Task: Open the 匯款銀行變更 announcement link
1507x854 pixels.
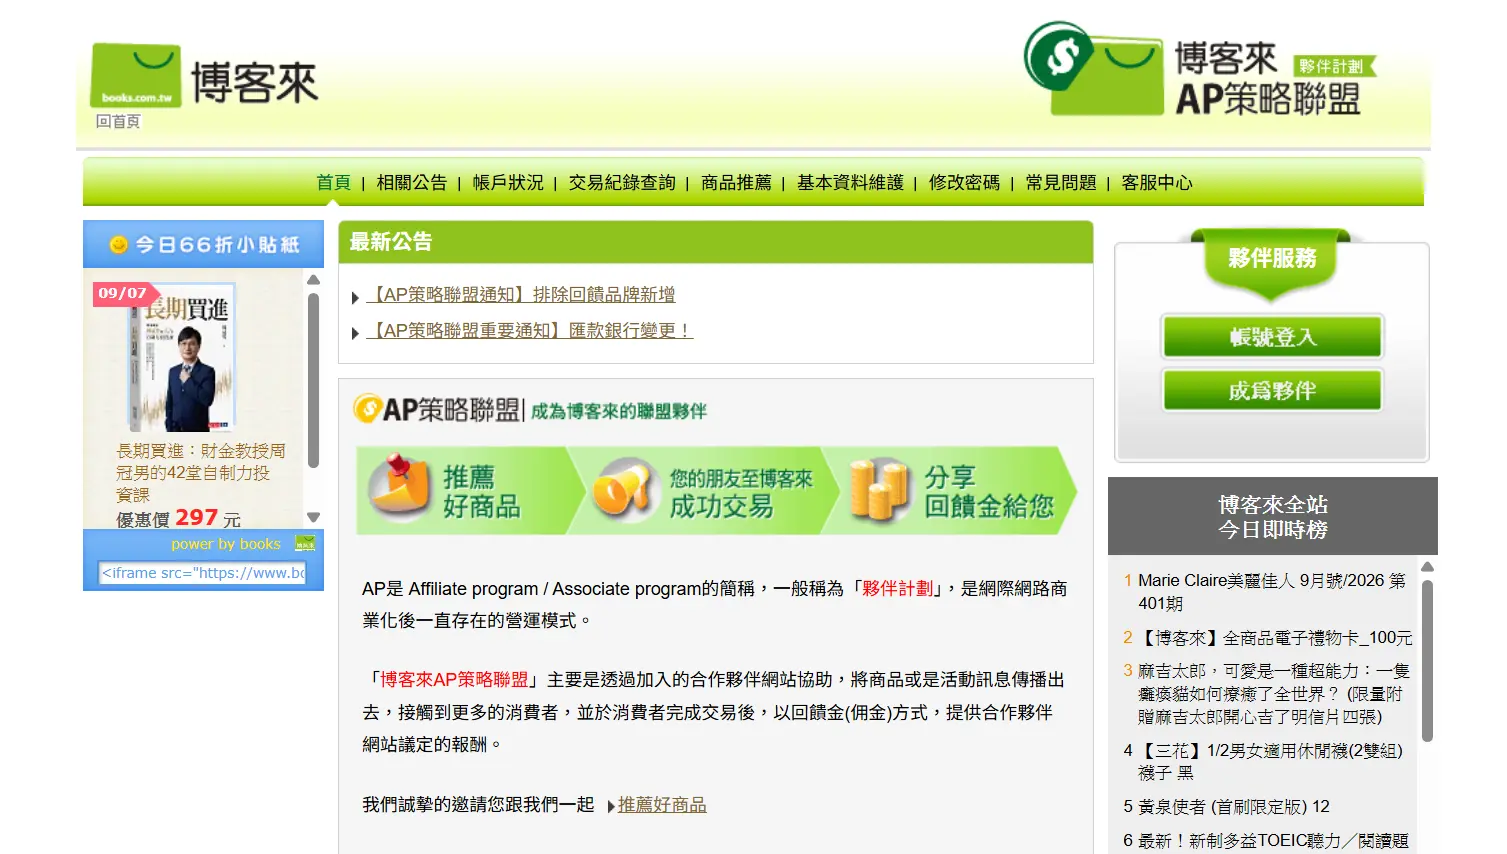Action: [x=530, y=331]
